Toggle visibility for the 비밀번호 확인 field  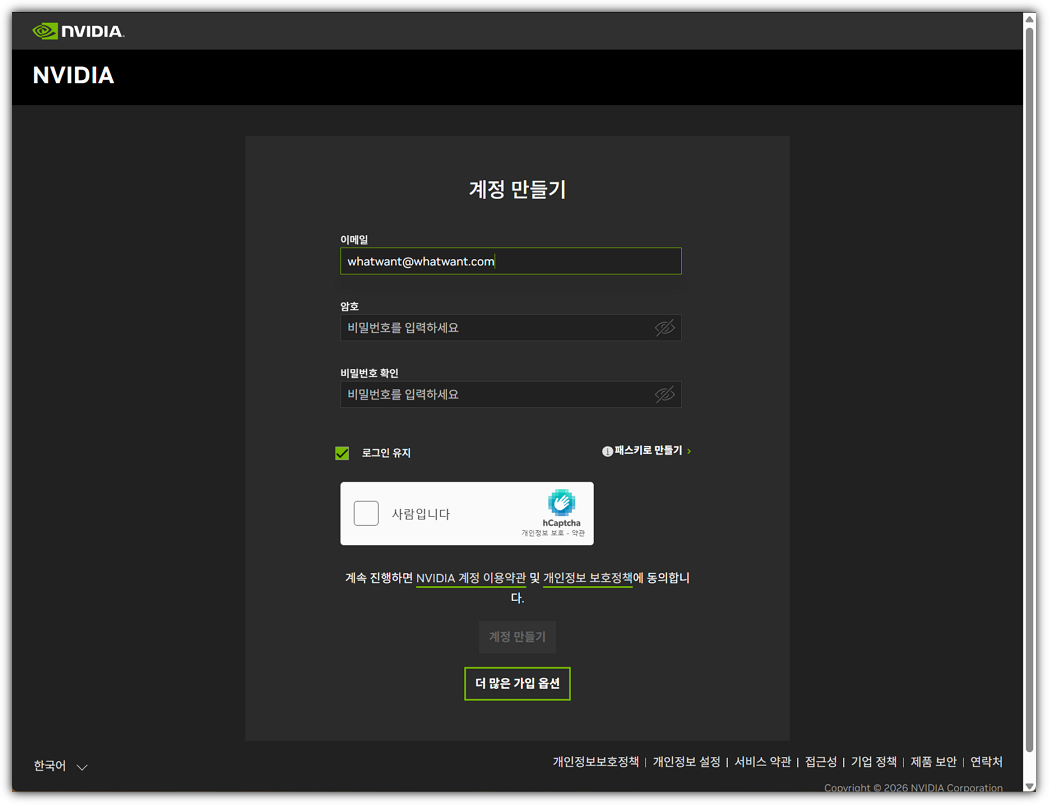click(x=664, y=395)
